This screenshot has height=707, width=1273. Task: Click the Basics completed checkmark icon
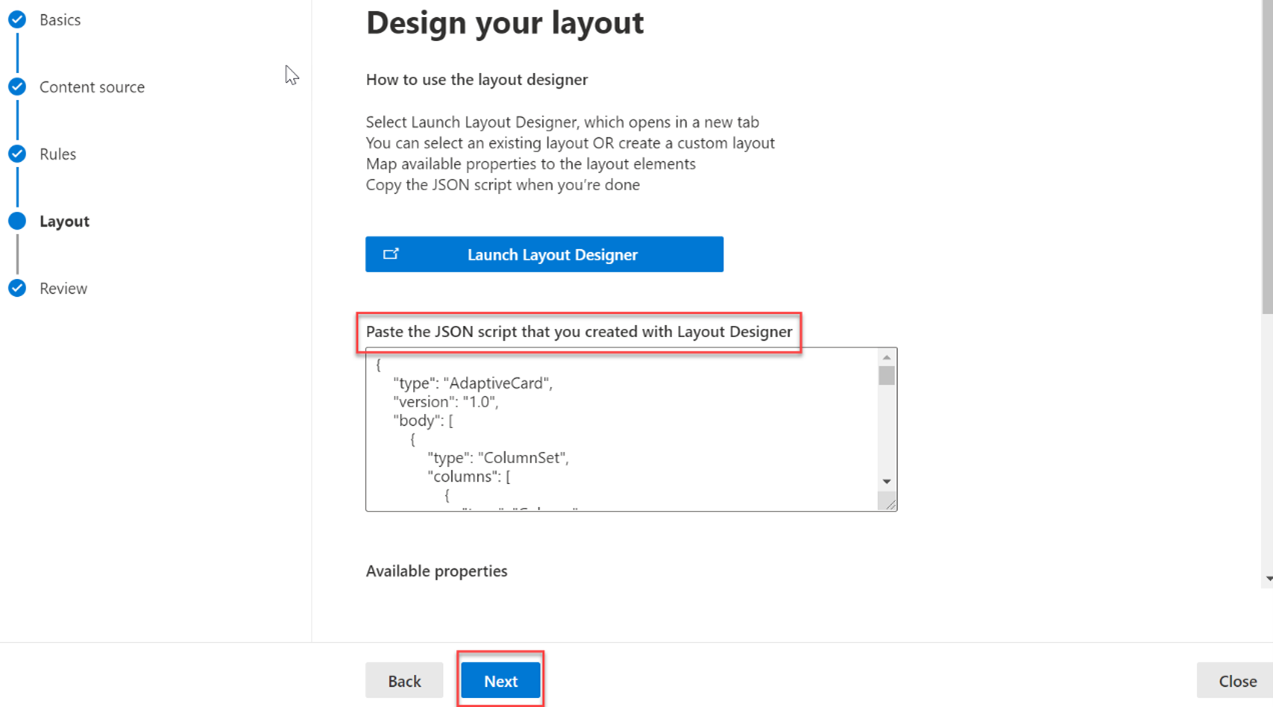pyautogui.click(x=17, y=20)
